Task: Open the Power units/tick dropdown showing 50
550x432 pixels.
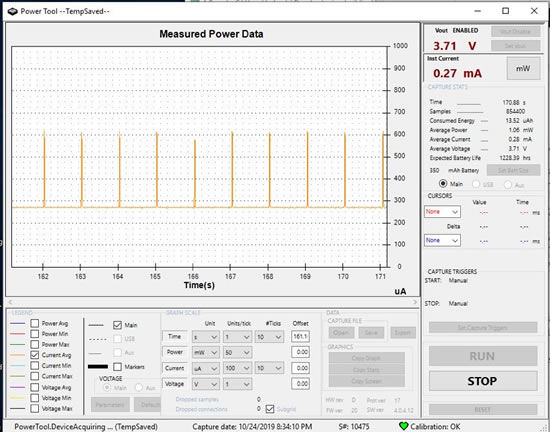Action: [x=237, y=352]
